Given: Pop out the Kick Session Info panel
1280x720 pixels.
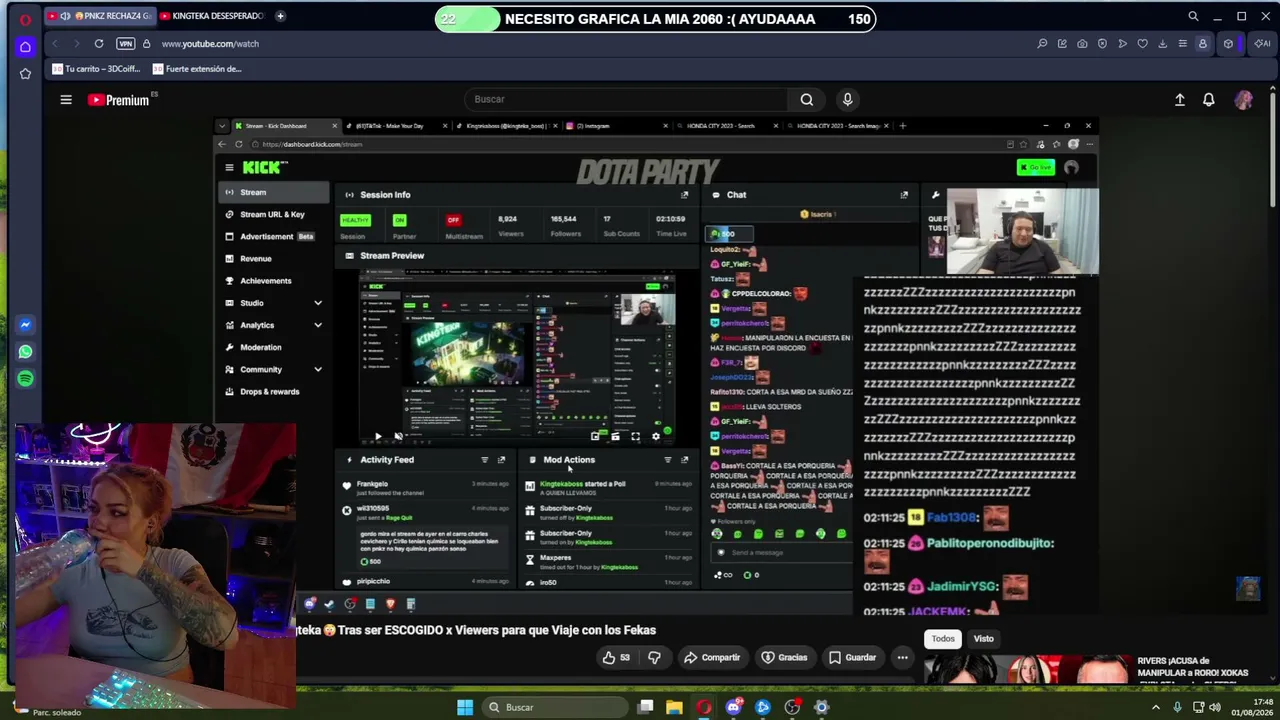Looking at the screenshot, I should (x=684, y=195).
